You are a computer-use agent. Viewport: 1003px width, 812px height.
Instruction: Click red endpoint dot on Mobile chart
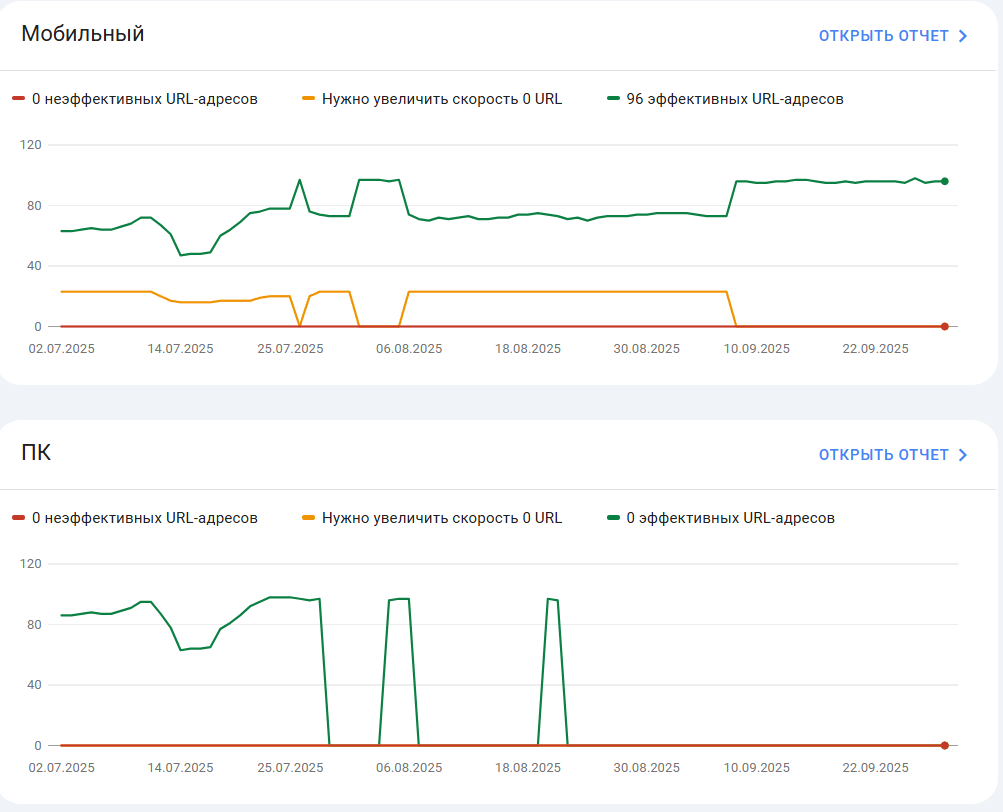coord(945,326)
